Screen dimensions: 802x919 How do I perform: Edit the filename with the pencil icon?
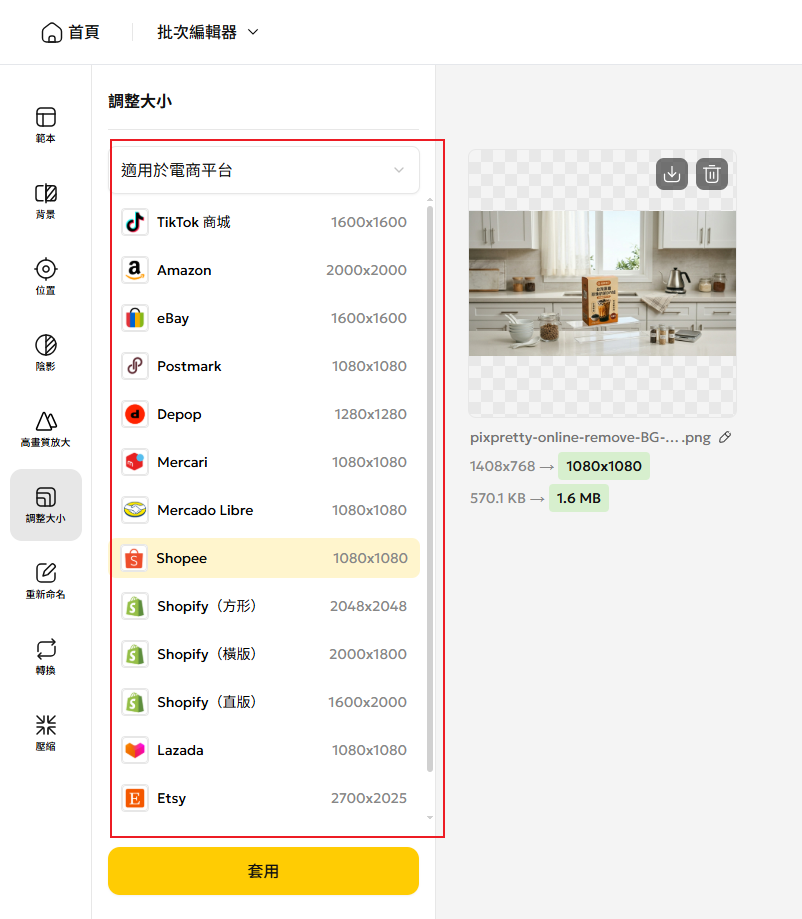tap(725, 437)
